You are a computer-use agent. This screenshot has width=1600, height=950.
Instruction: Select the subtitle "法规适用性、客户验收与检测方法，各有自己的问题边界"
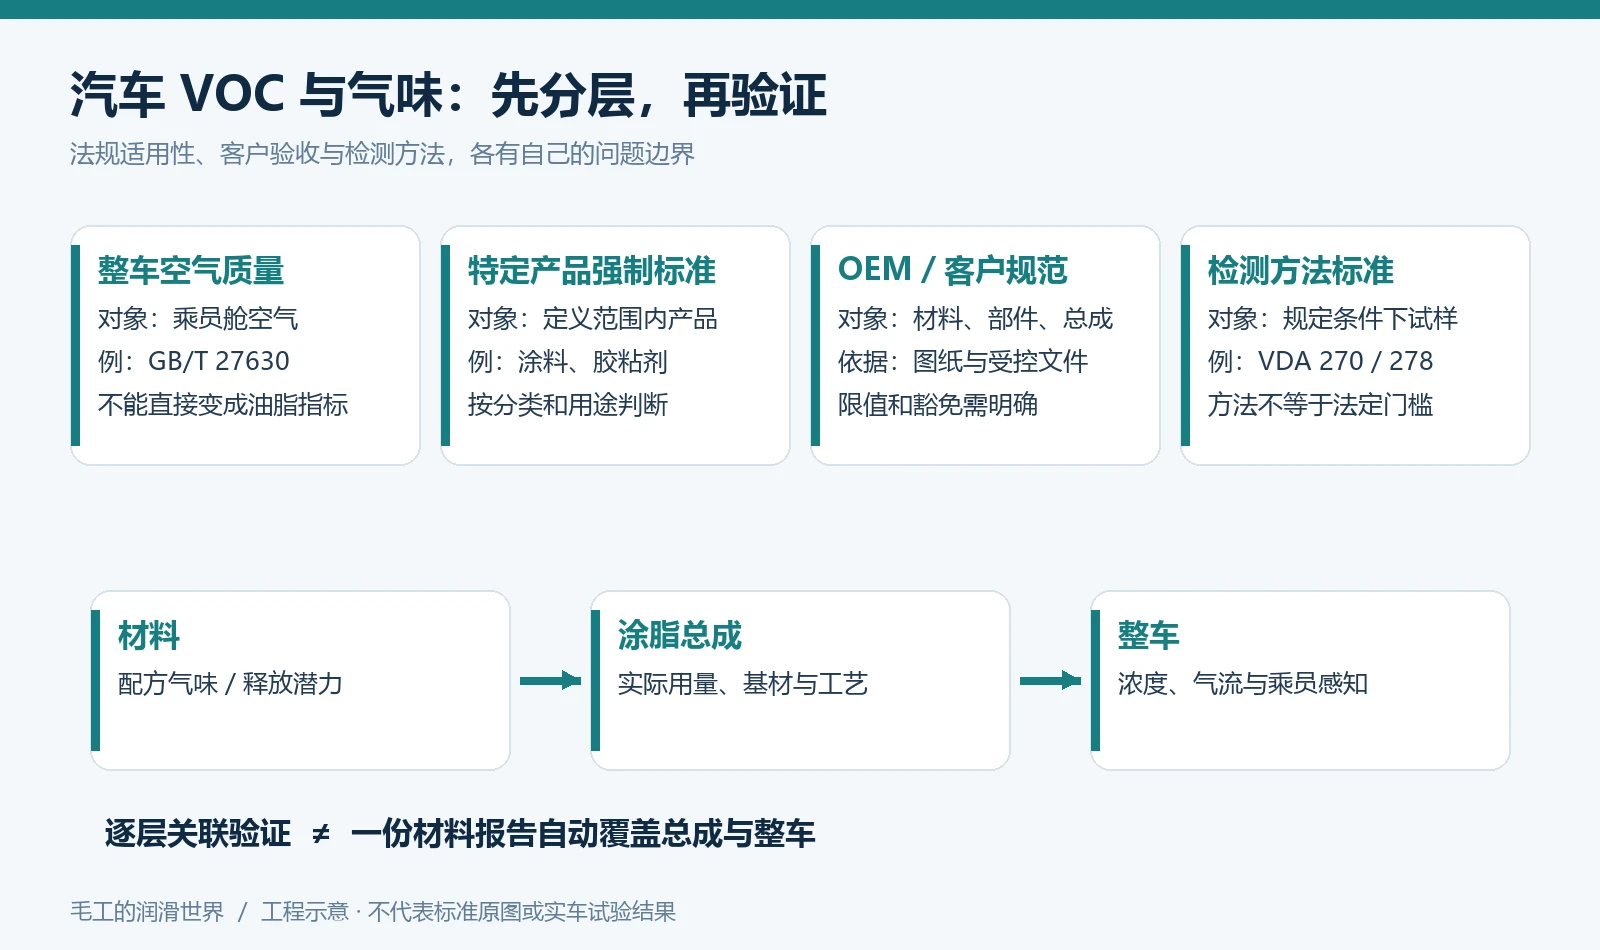(382, 154)
